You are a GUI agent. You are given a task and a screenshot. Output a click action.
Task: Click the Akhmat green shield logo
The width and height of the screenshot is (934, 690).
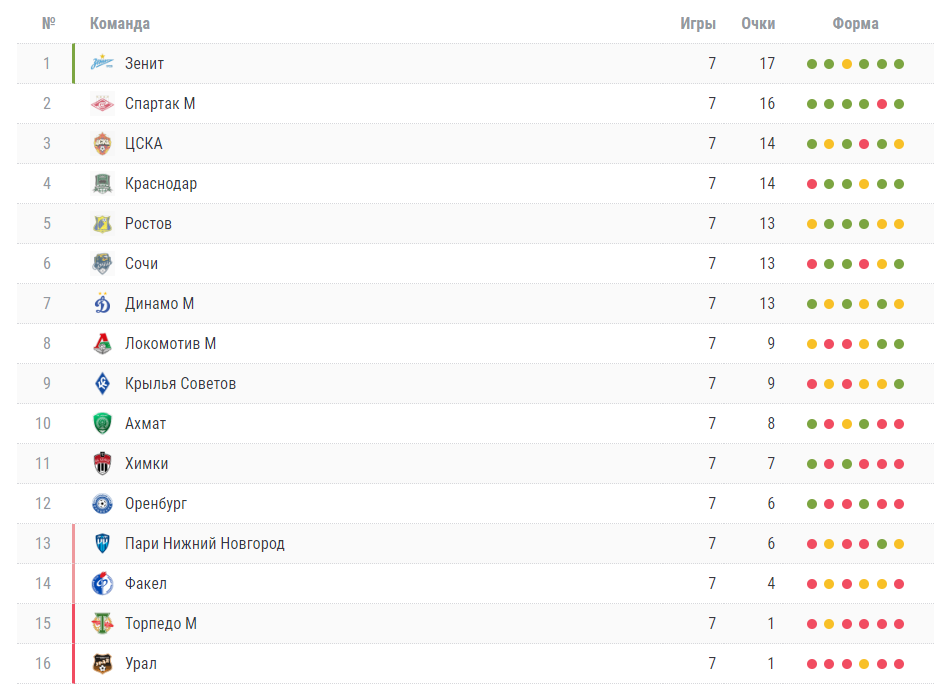coord(102,423)
